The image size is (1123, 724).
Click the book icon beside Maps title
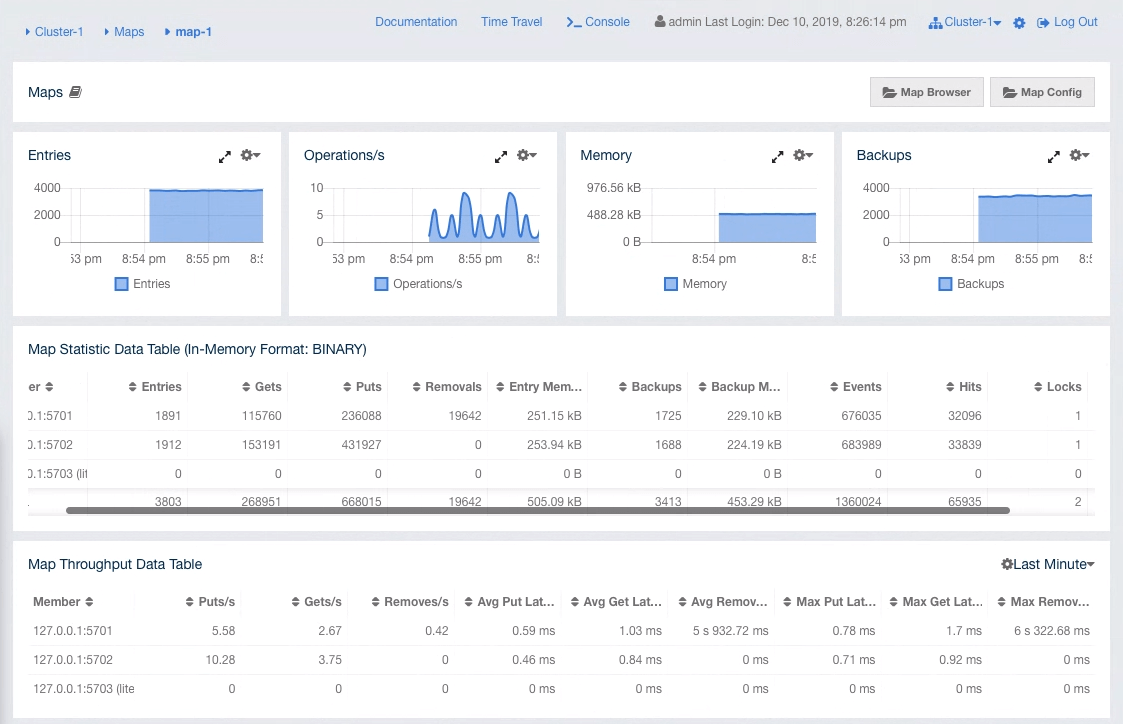point(75,92)
